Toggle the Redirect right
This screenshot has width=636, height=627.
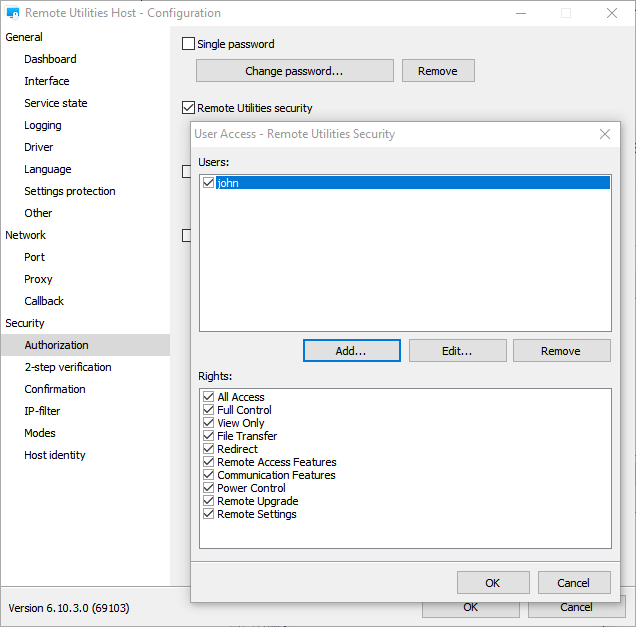208,449
